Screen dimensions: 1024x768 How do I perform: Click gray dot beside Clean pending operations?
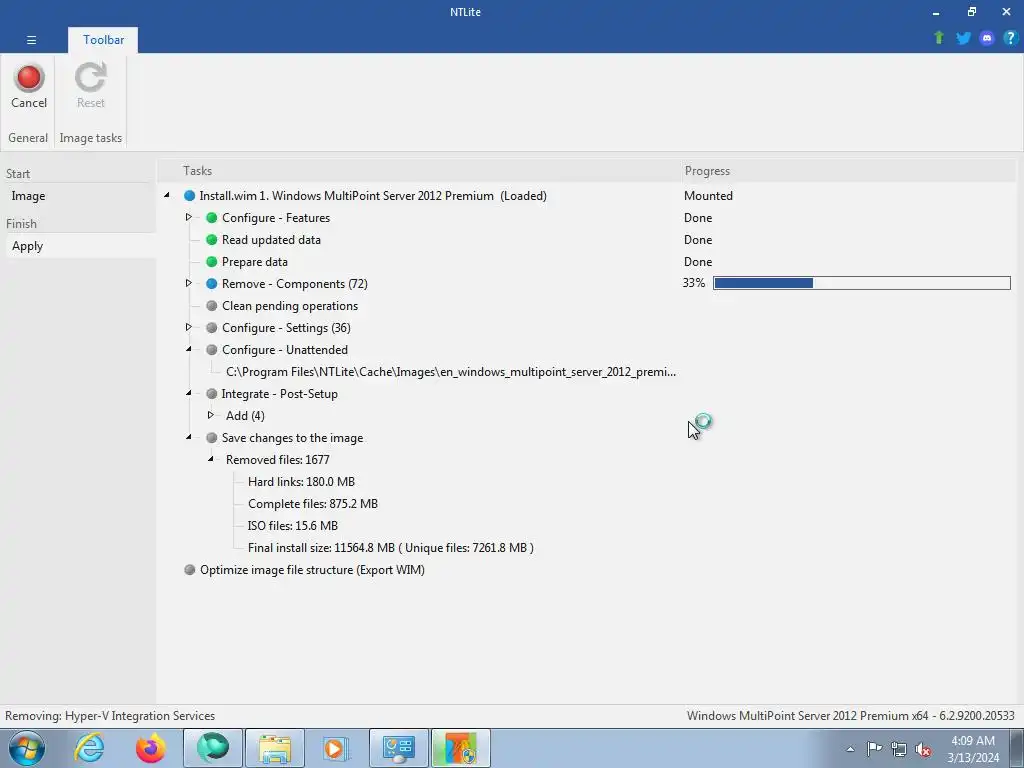coord(212,306)
